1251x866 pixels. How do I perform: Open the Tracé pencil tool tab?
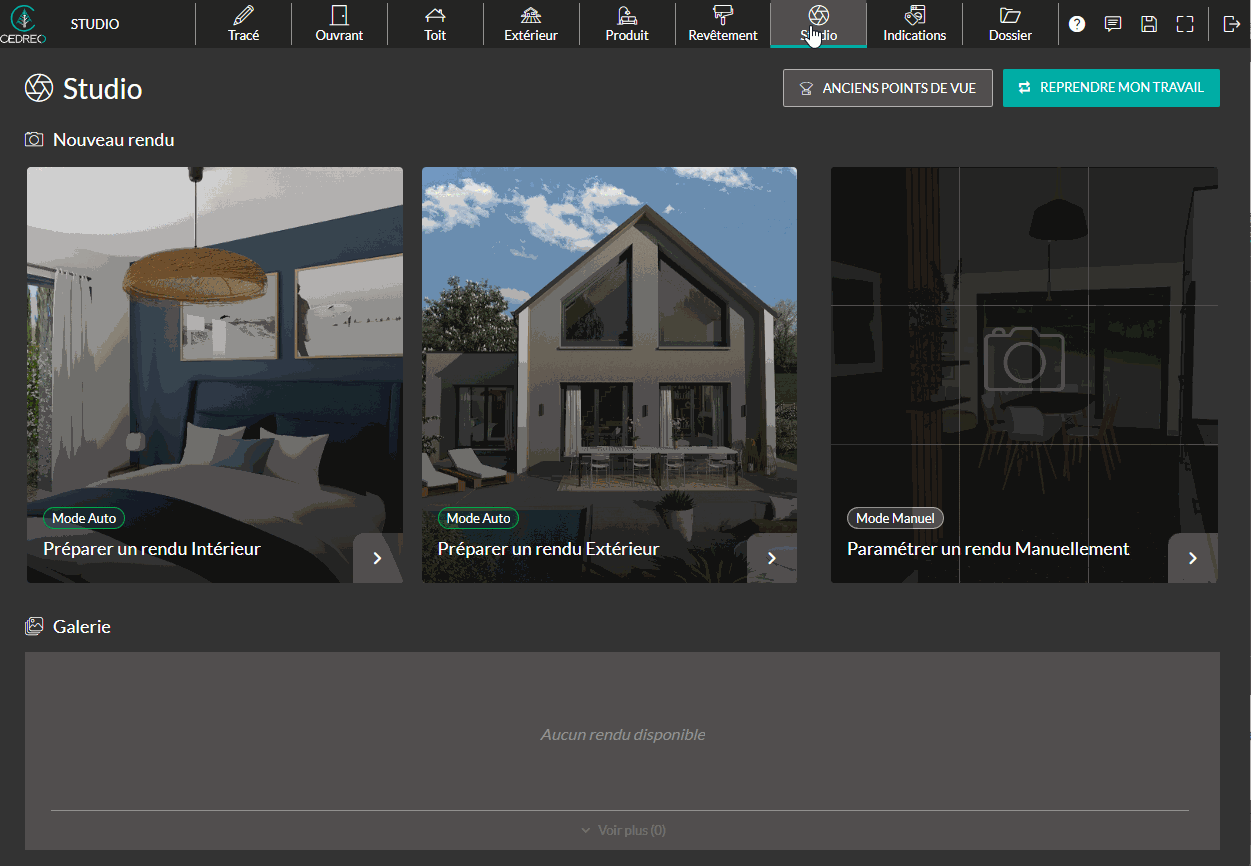243,24
